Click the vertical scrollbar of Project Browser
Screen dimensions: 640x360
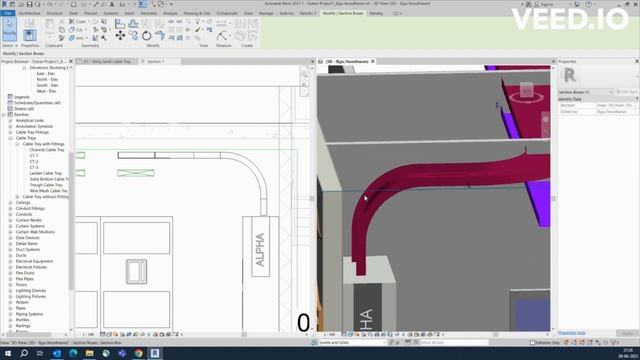coord(71,220)
